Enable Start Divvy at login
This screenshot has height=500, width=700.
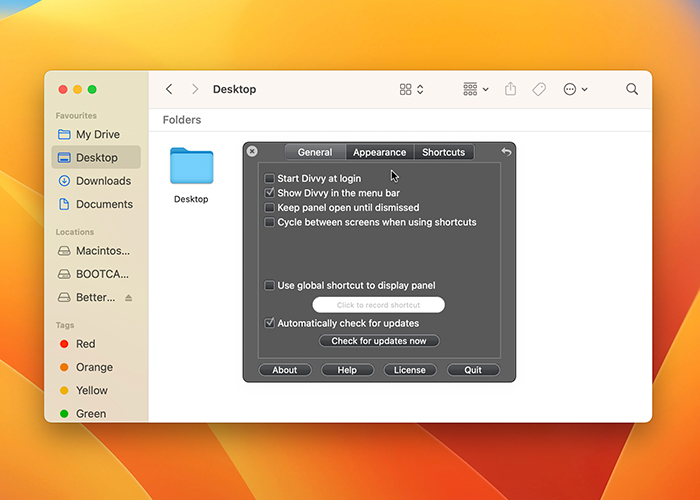point(269,179)
